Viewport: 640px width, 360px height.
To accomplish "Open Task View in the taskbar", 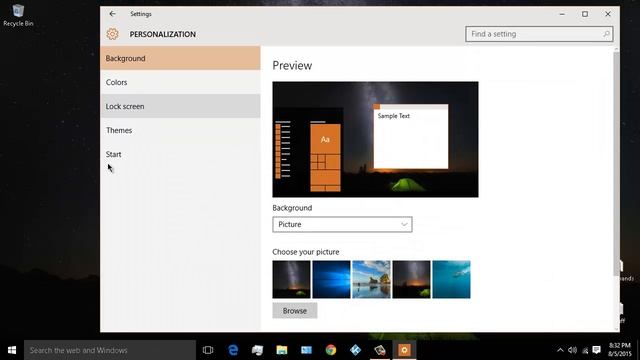I will coord(208,350).
